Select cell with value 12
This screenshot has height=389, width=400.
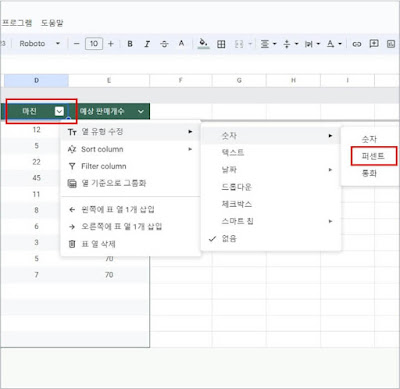(36, 130)
